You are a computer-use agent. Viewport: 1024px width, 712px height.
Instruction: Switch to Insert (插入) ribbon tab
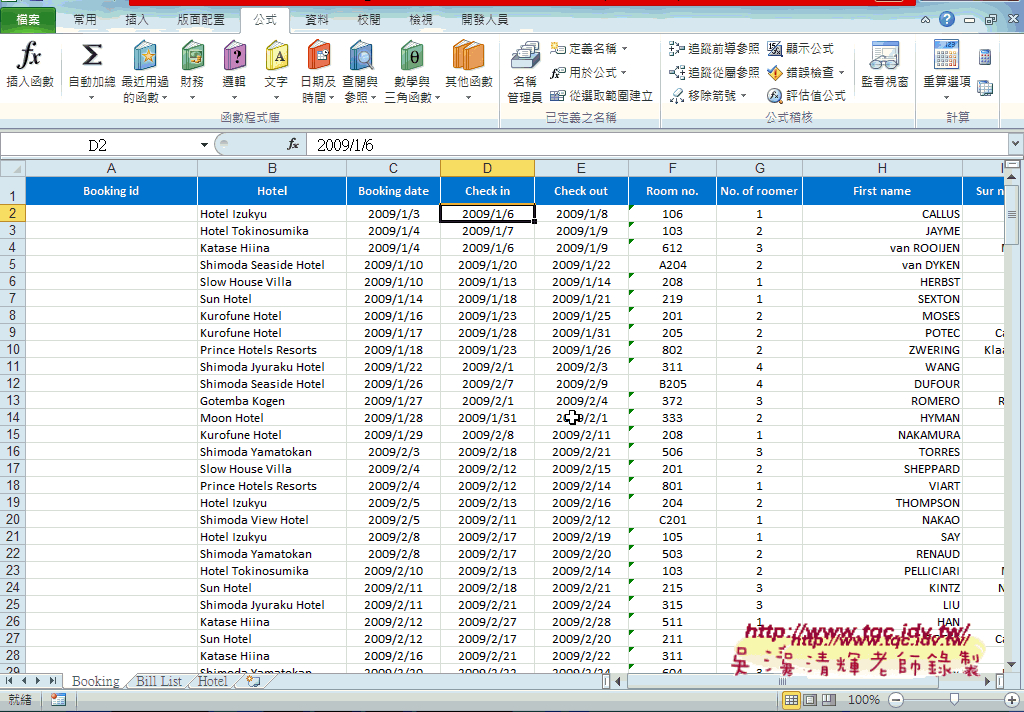136,20
